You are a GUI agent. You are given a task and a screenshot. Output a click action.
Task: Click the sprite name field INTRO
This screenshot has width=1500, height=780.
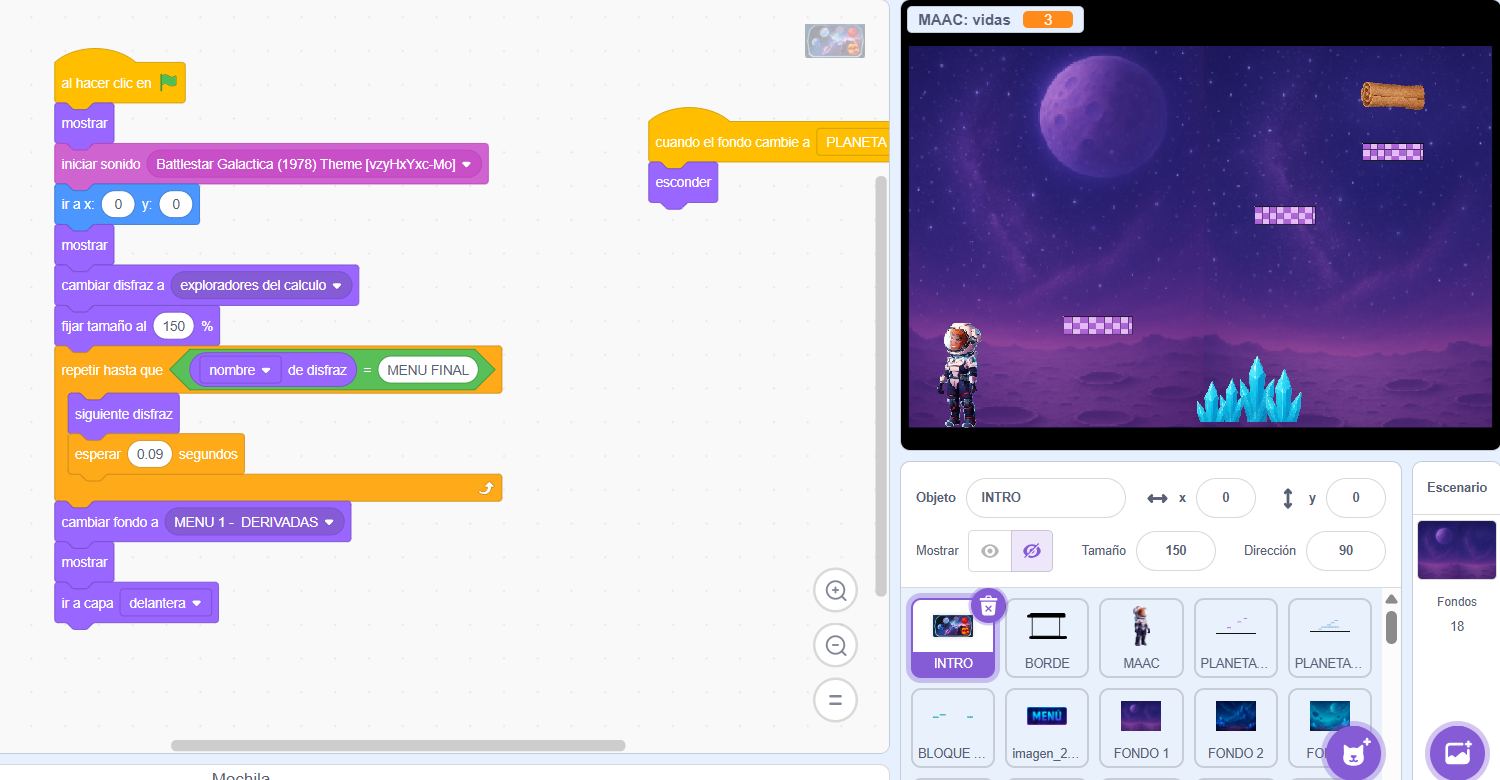pyautogui.click(x=1045, y=498)
